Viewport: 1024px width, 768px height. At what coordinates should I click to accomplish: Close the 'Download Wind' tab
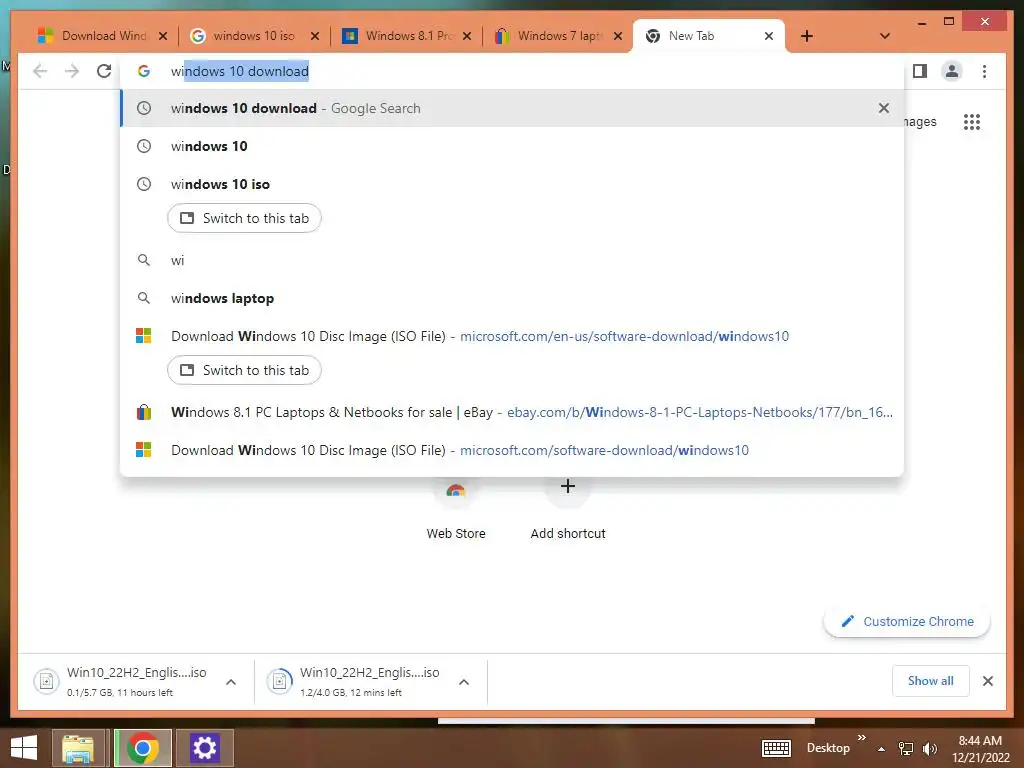[x=163, y=36]
